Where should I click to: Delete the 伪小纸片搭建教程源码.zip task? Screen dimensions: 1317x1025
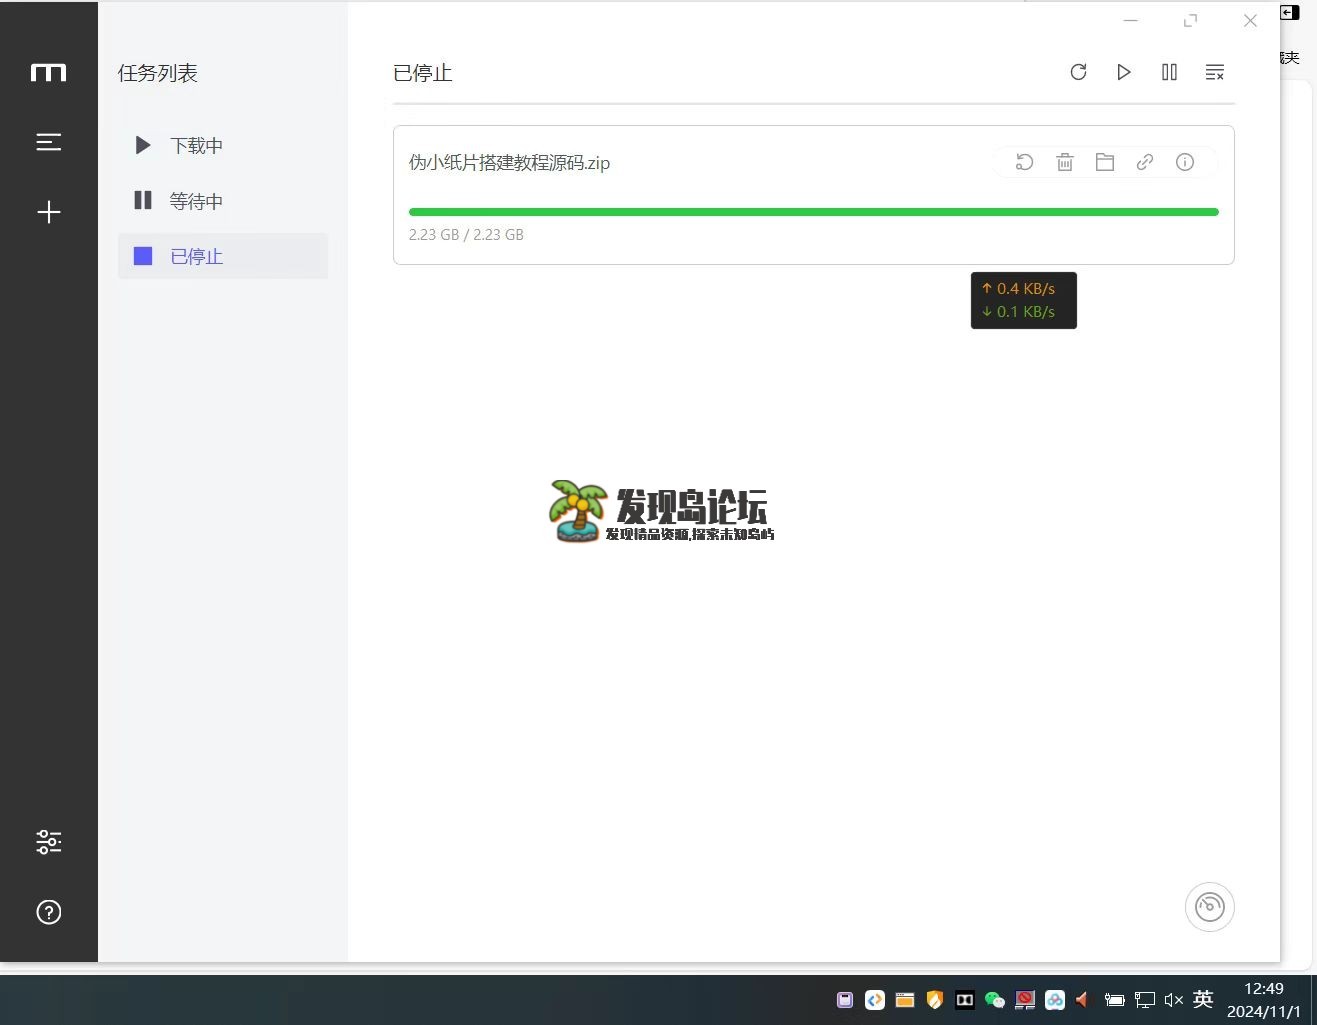click(1065, 162)
